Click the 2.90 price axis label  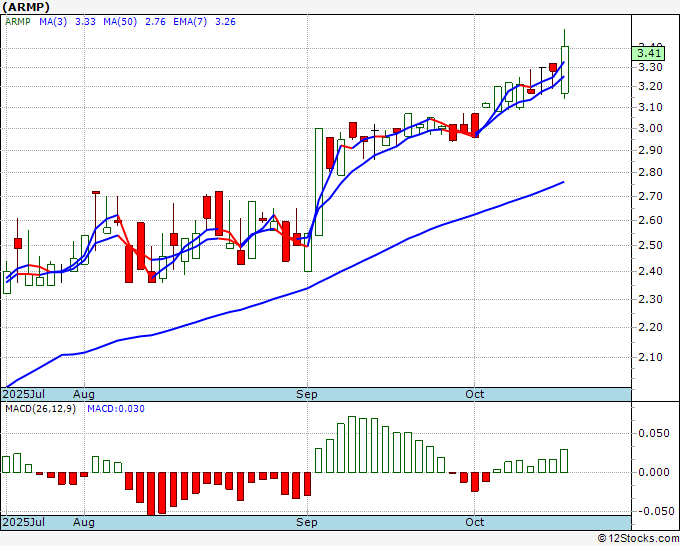[651, 150]
